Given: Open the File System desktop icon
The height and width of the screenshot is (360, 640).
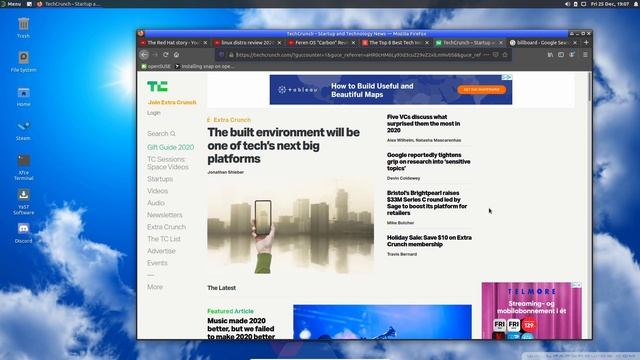Looking at the screenshot, I should [x=23, y=61].
